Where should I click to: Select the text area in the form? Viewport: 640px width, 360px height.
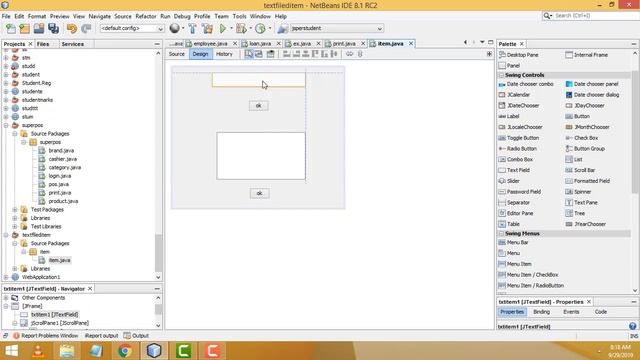point(261,156)
